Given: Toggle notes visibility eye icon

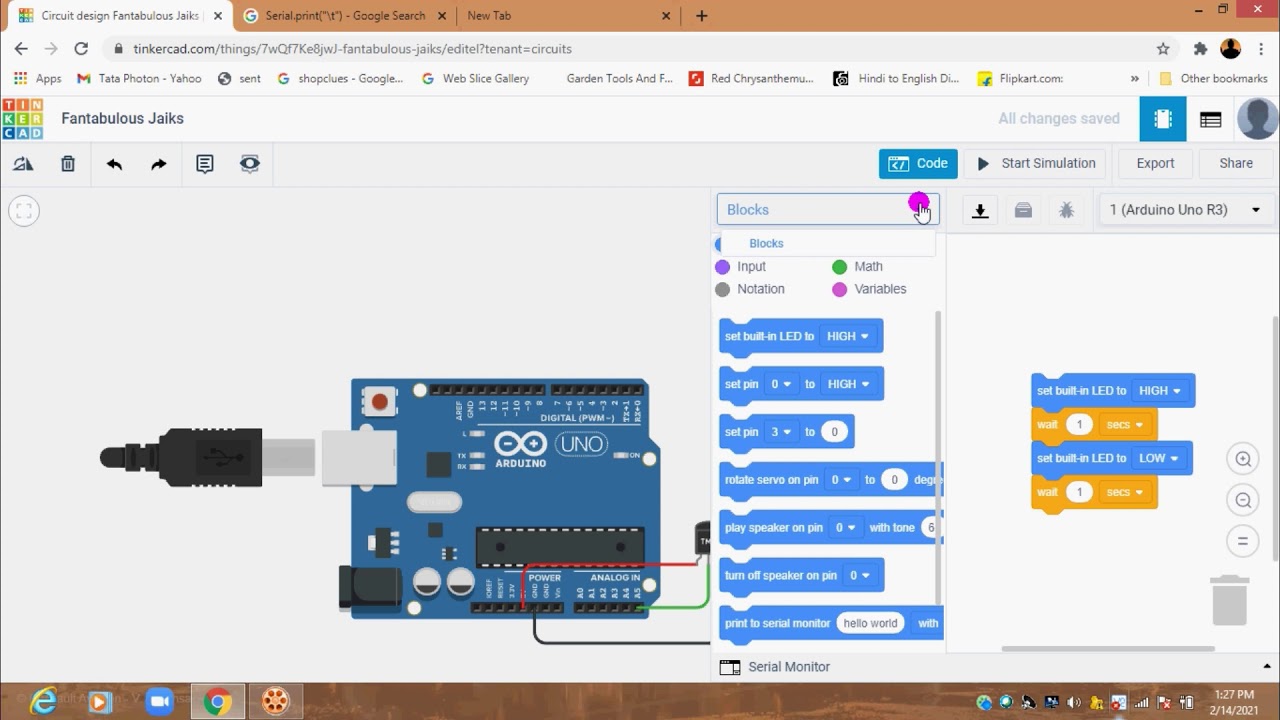Looking at the screenshot, I should (x=250, y=164).
